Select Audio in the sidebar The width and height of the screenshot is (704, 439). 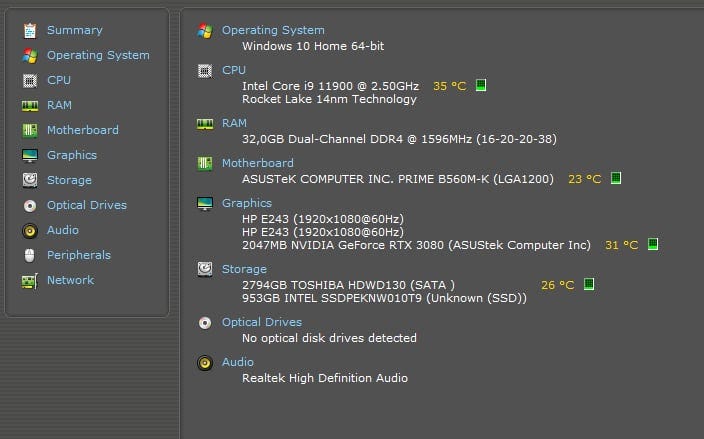[63, 230]
